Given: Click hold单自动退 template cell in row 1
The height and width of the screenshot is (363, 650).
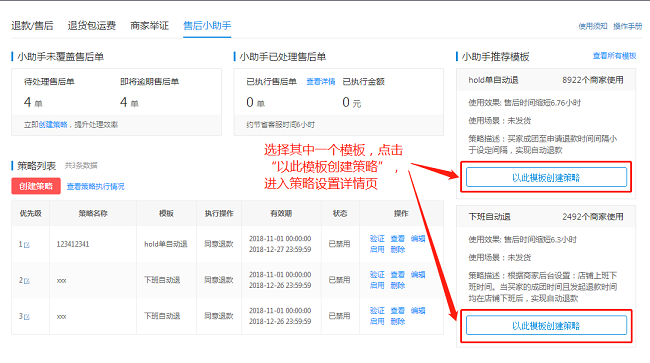Looking at the screenshot, I should click(x=166, y=244).
